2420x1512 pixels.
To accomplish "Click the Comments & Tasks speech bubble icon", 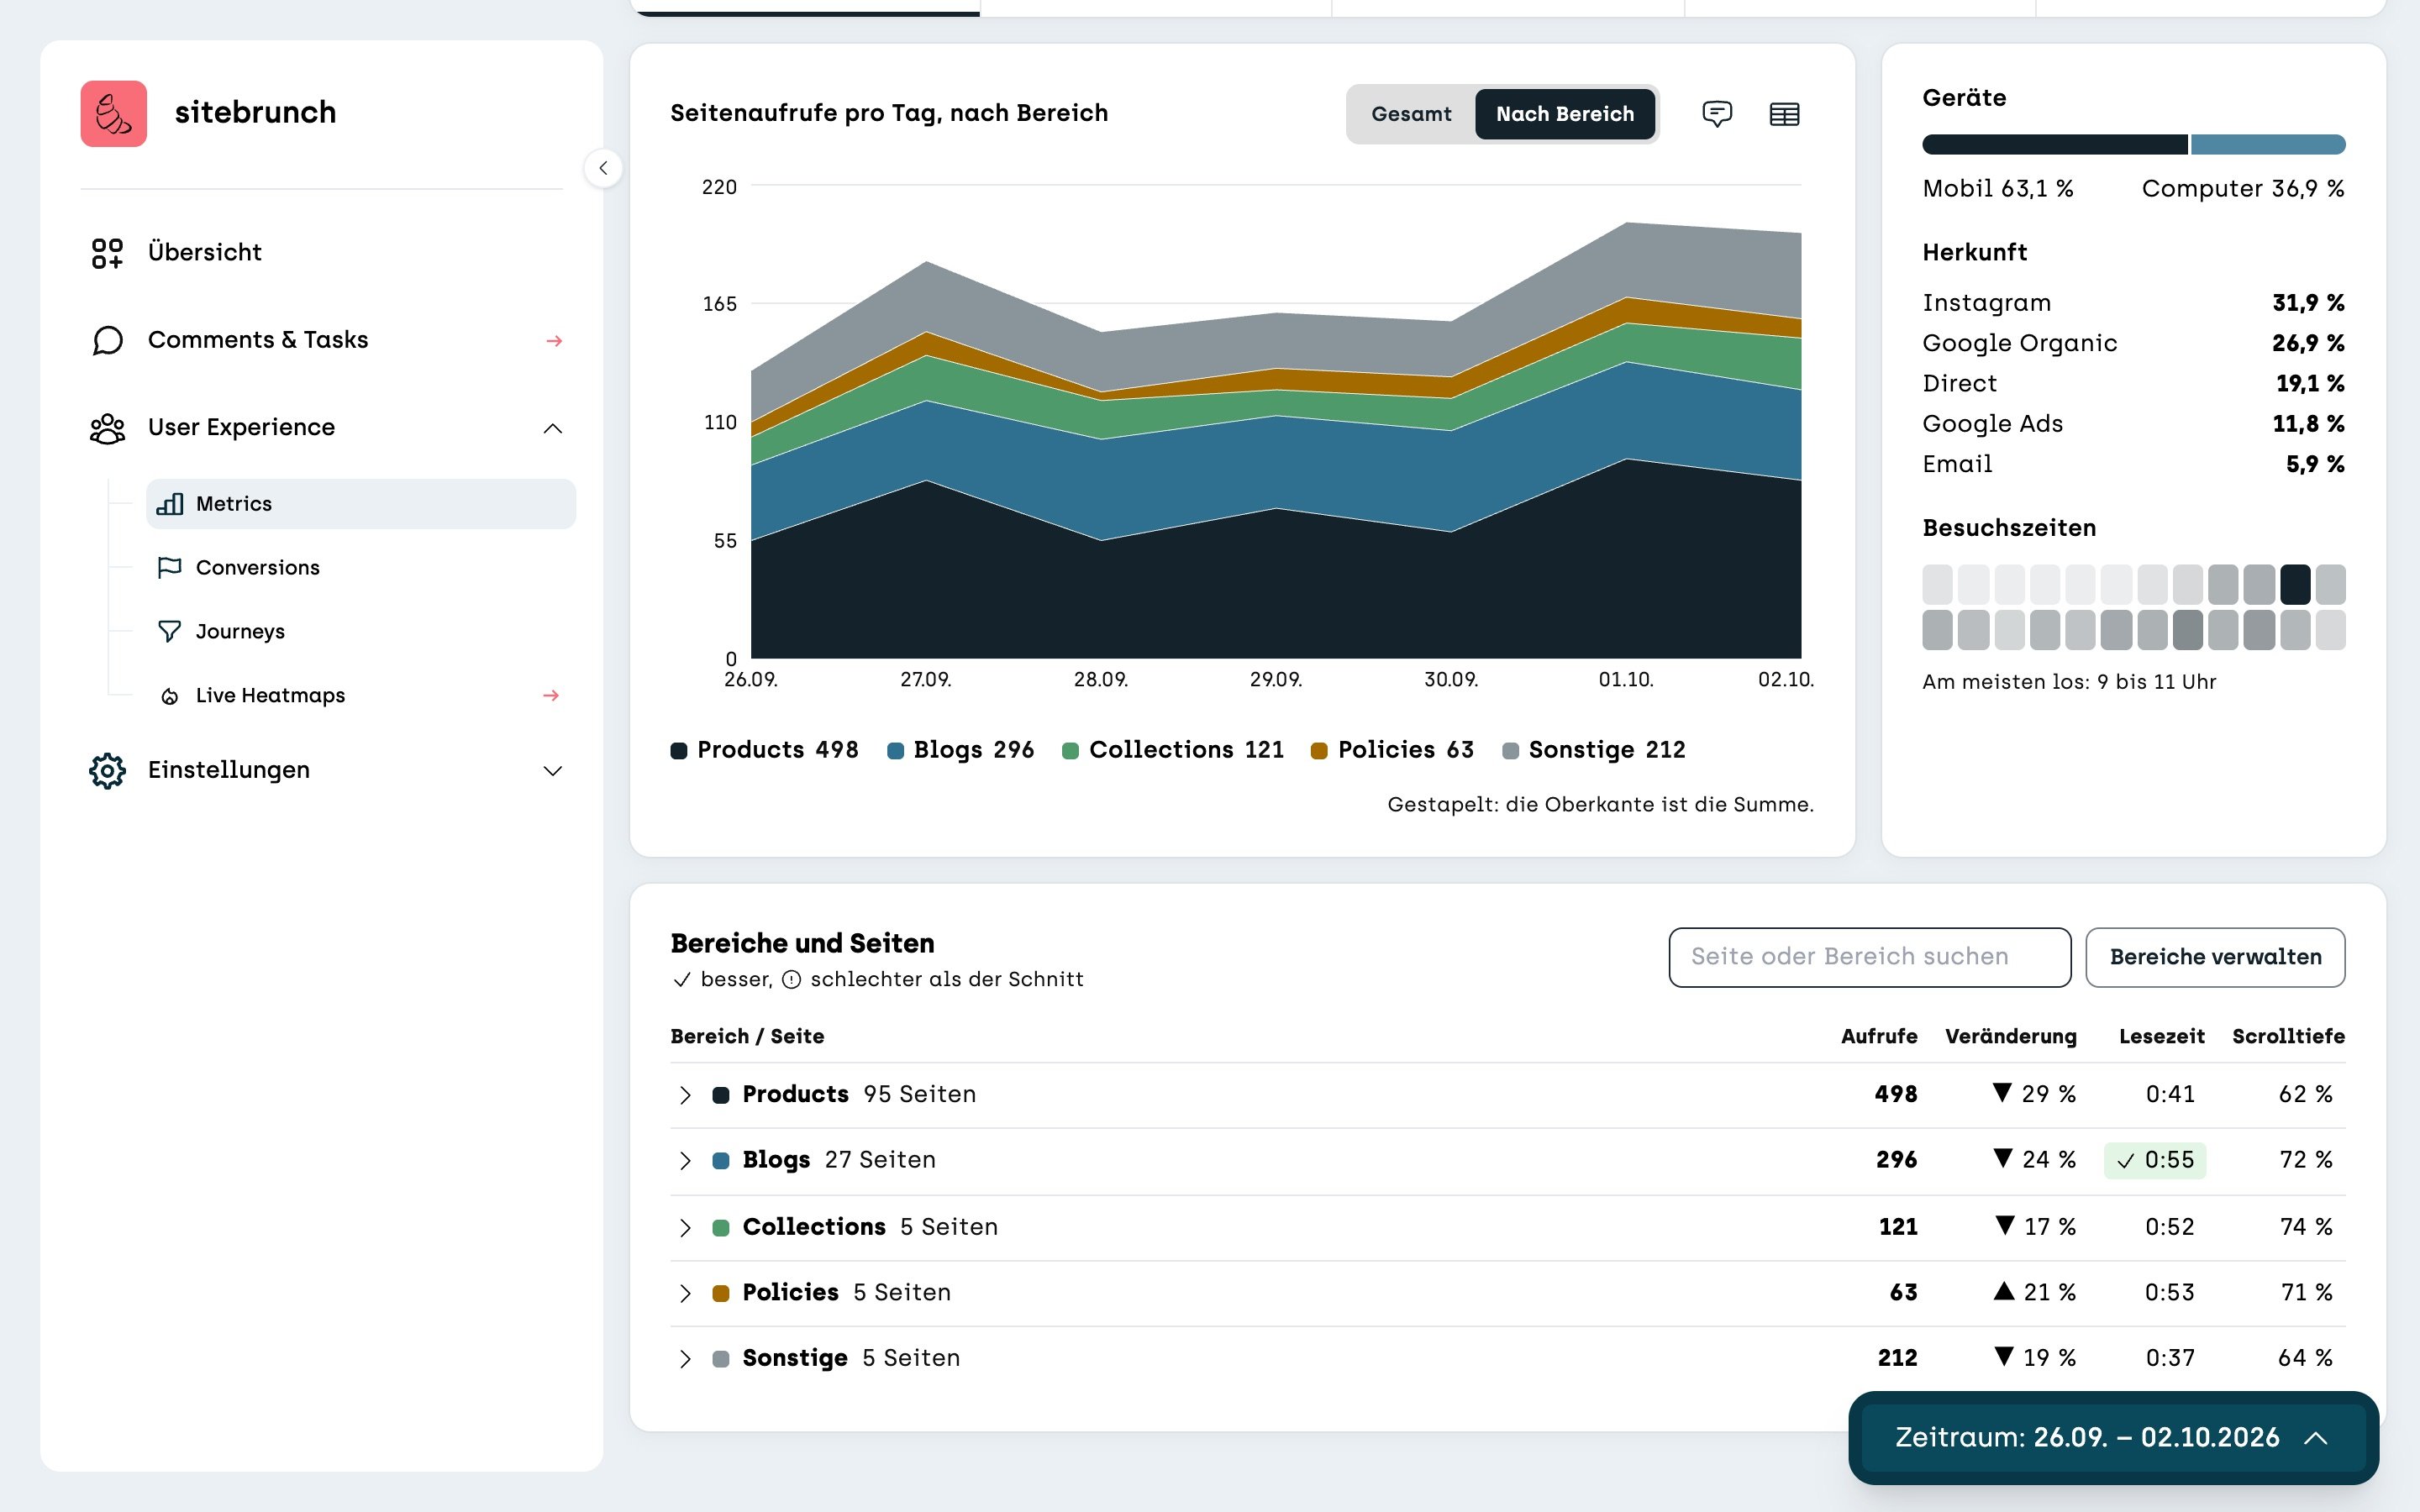I will [107, 340].
